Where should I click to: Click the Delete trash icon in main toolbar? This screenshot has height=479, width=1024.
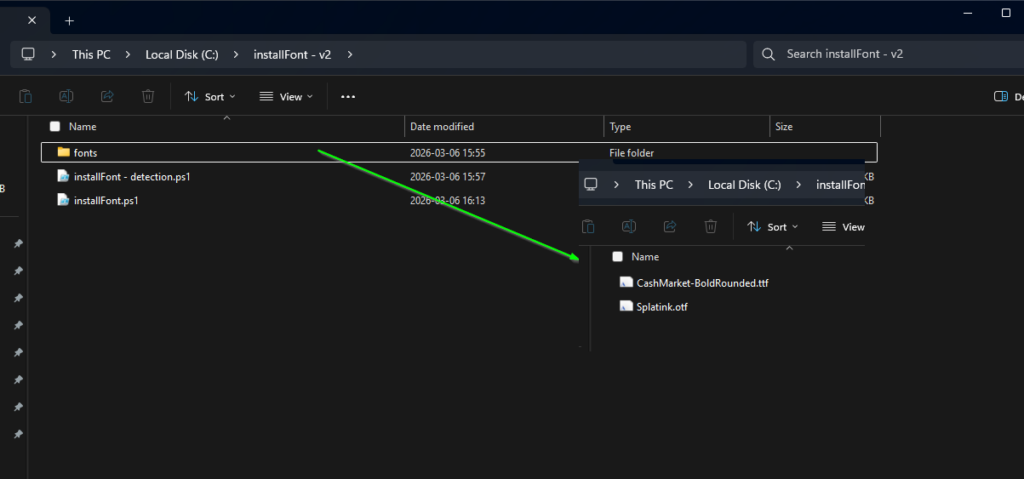pos(148,97)
